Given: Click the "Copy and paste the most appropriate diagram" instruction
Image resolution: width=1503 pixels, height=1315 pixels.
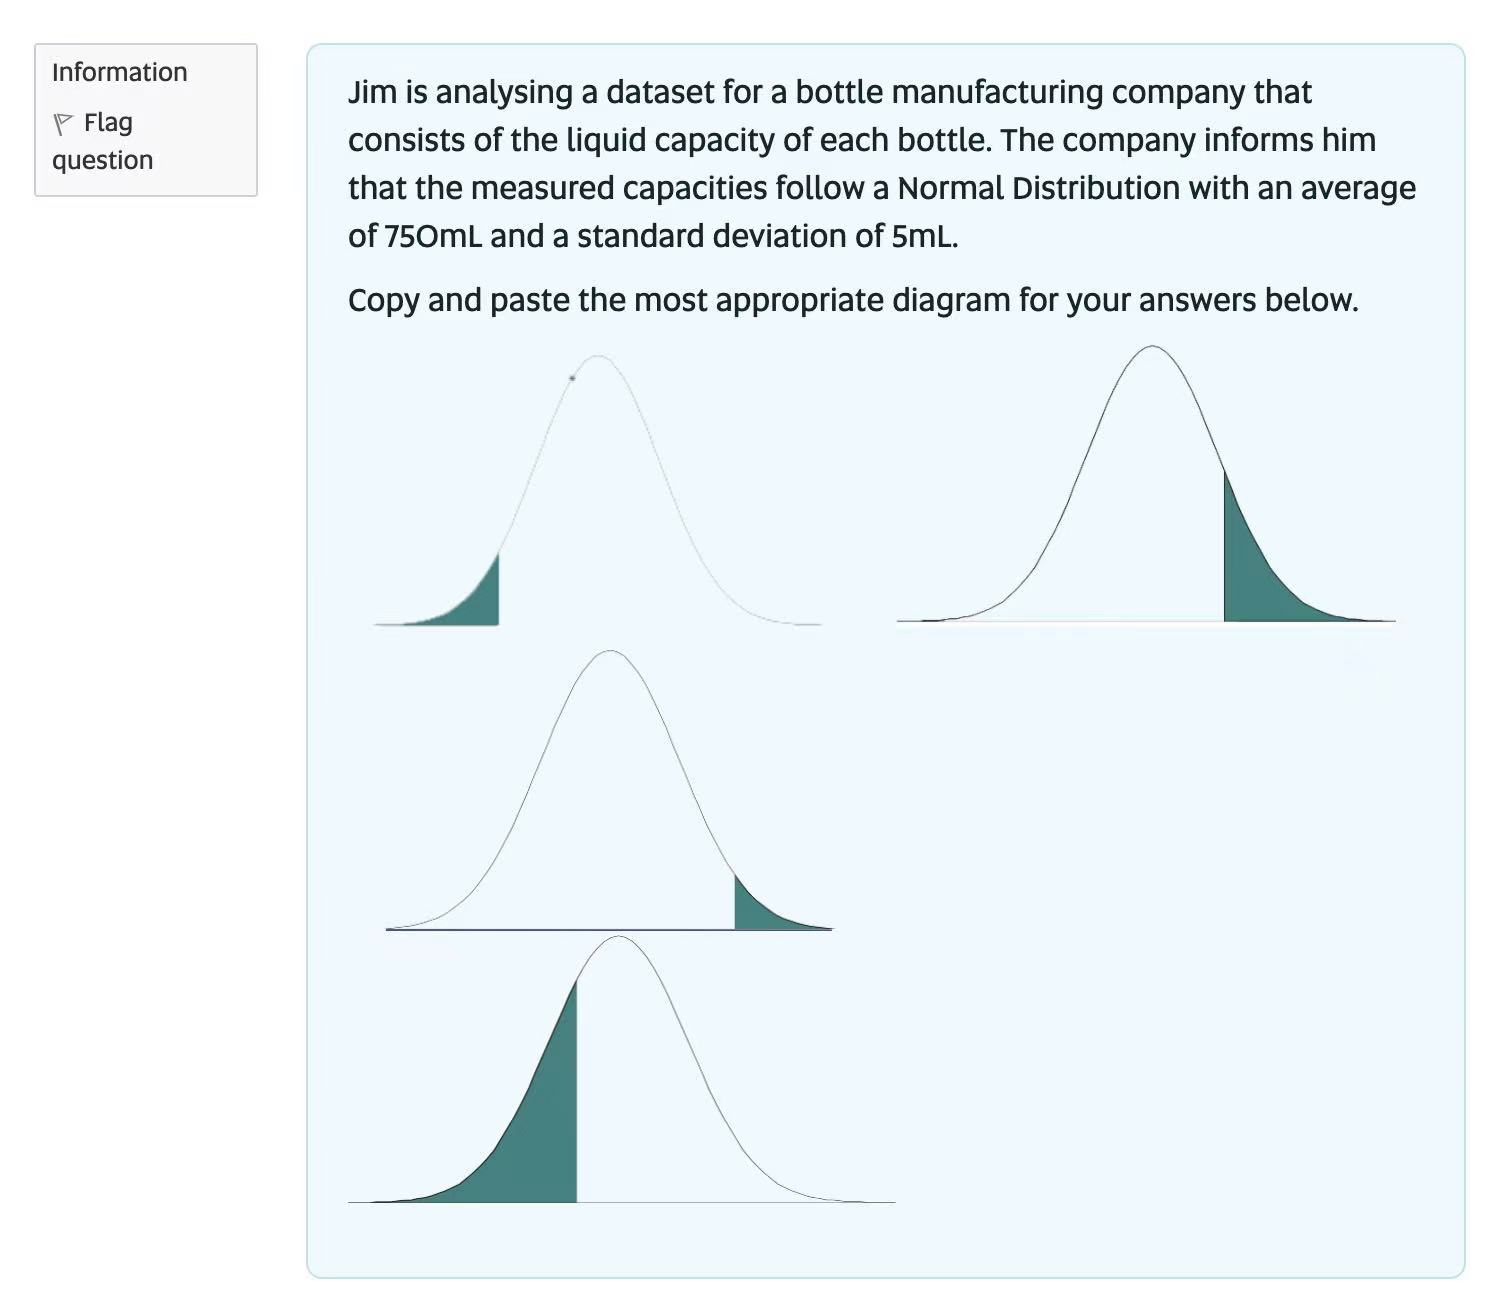Looking at the screenshot, I should 853,300.
